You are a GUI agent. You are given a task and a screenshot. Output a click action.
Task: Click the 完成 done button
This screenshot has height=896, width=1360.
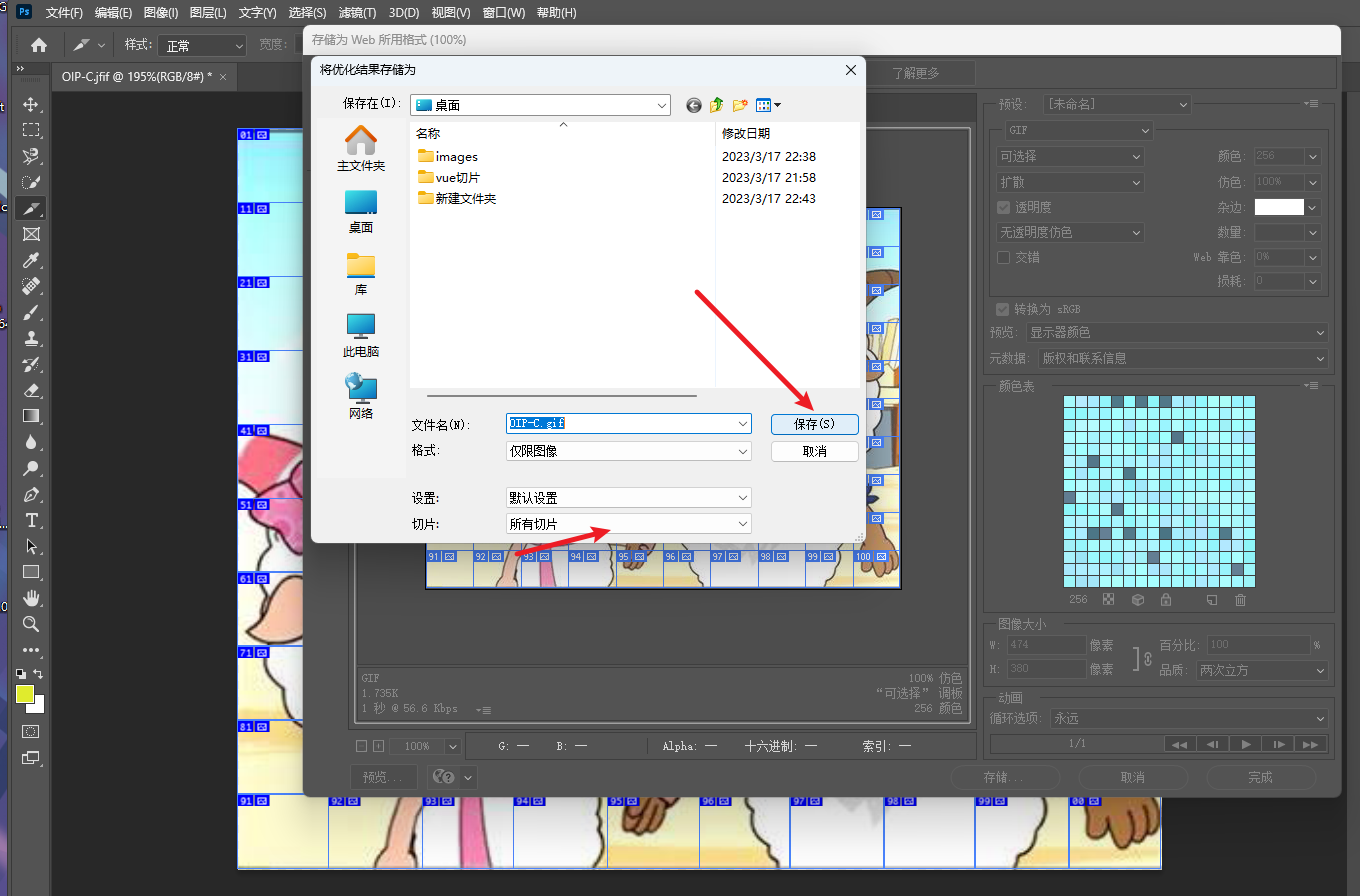pos(1260,777)
